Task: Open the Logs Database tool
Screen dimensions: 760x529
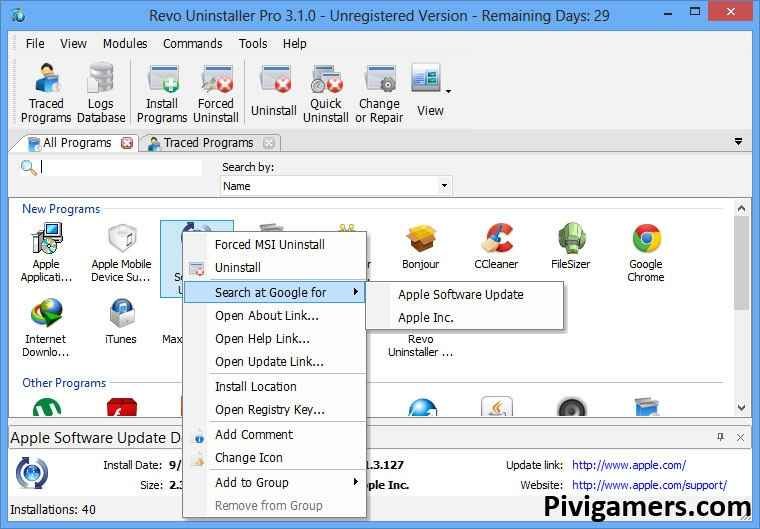Action: coord(101,91)
